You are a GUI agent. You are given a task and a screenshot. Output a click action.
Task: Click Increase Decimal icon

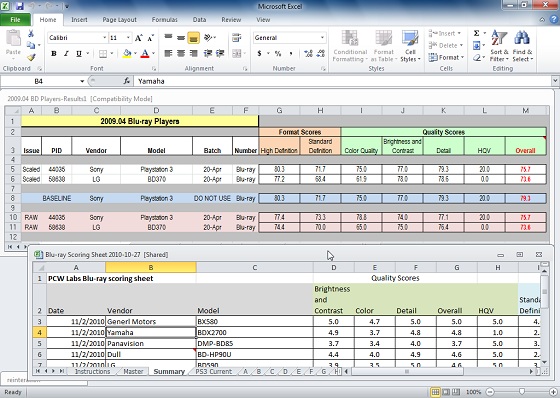coord(308,54)
